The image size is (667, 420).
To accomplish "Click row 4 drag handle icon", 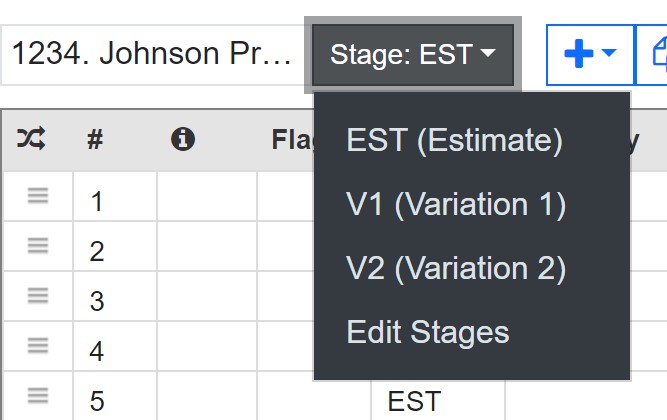I will pos(38,346).
